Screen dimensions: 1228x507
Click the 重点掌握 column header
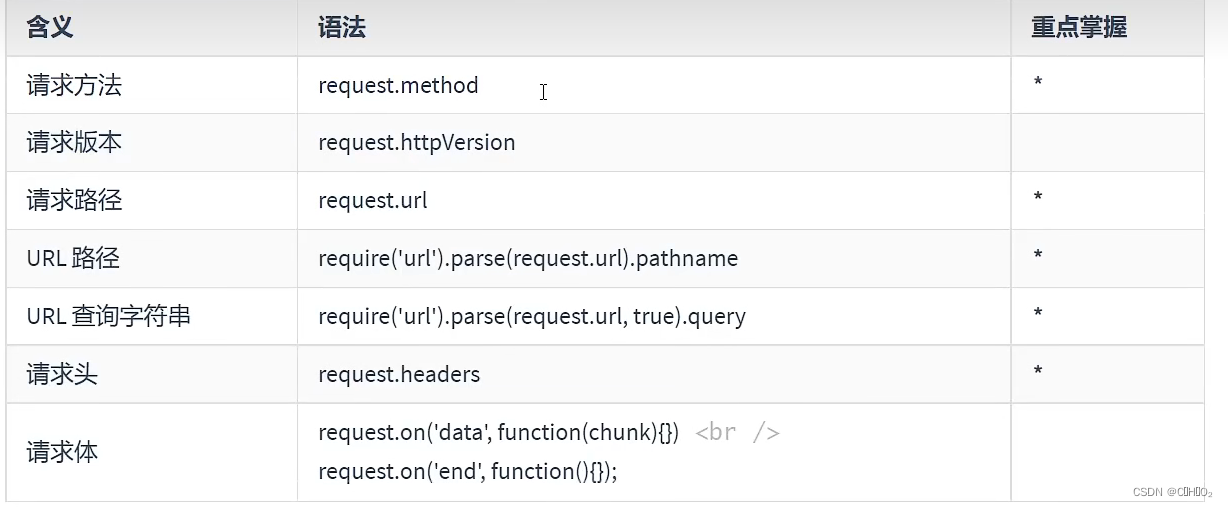(1079, 28)
